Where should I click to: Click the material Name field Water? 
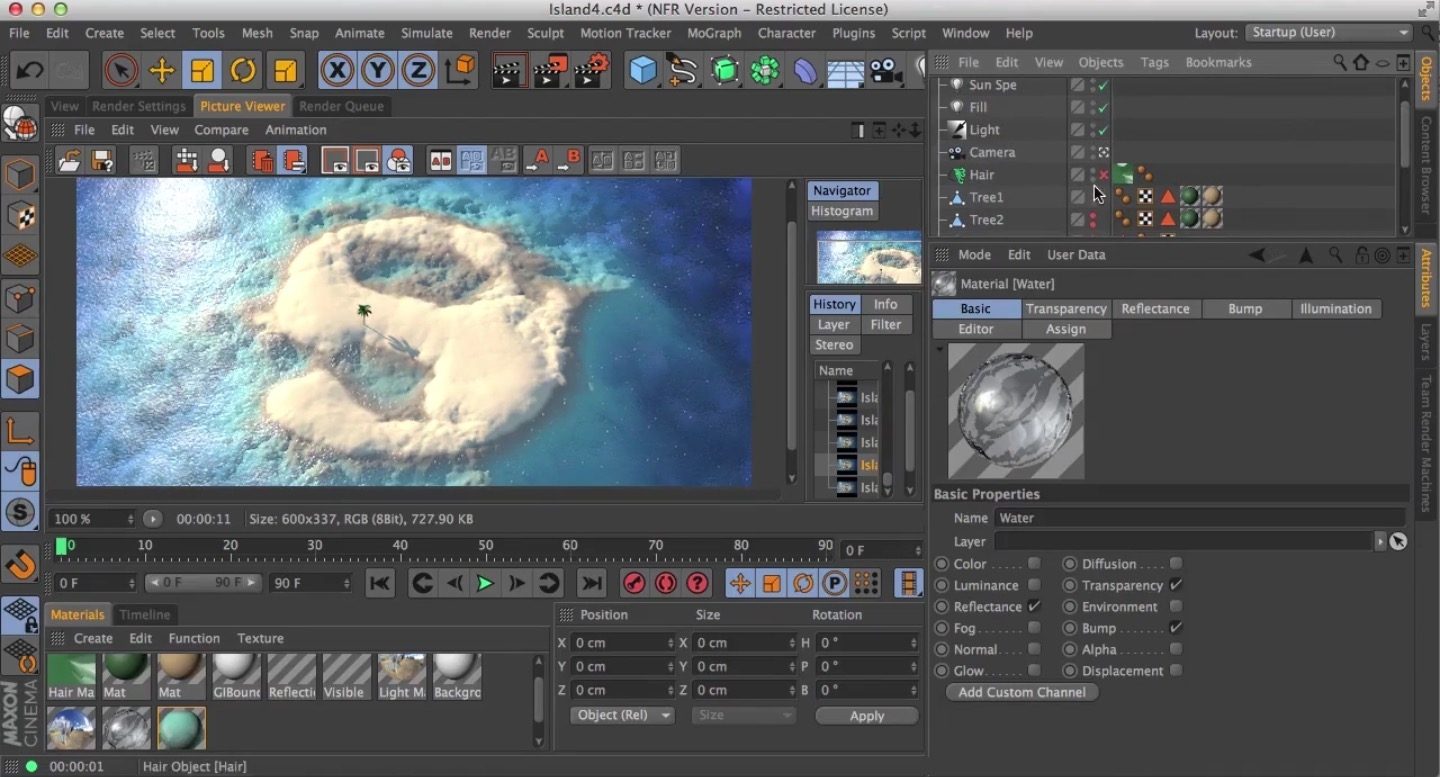1199,518
